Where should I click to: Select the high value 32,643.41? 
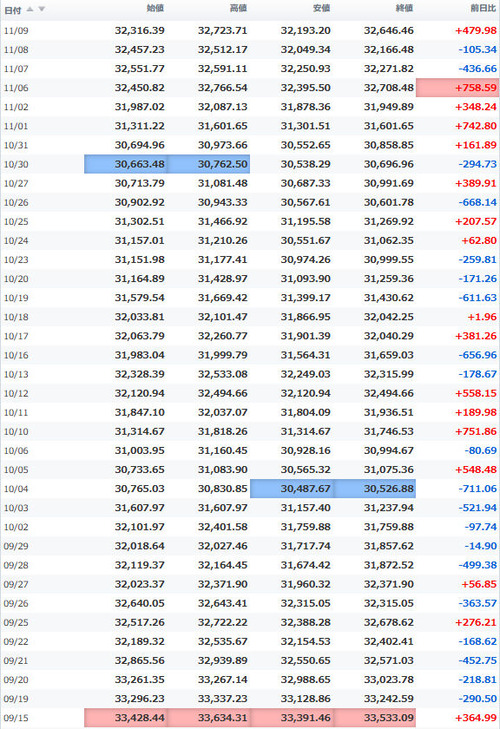point(222,603)
